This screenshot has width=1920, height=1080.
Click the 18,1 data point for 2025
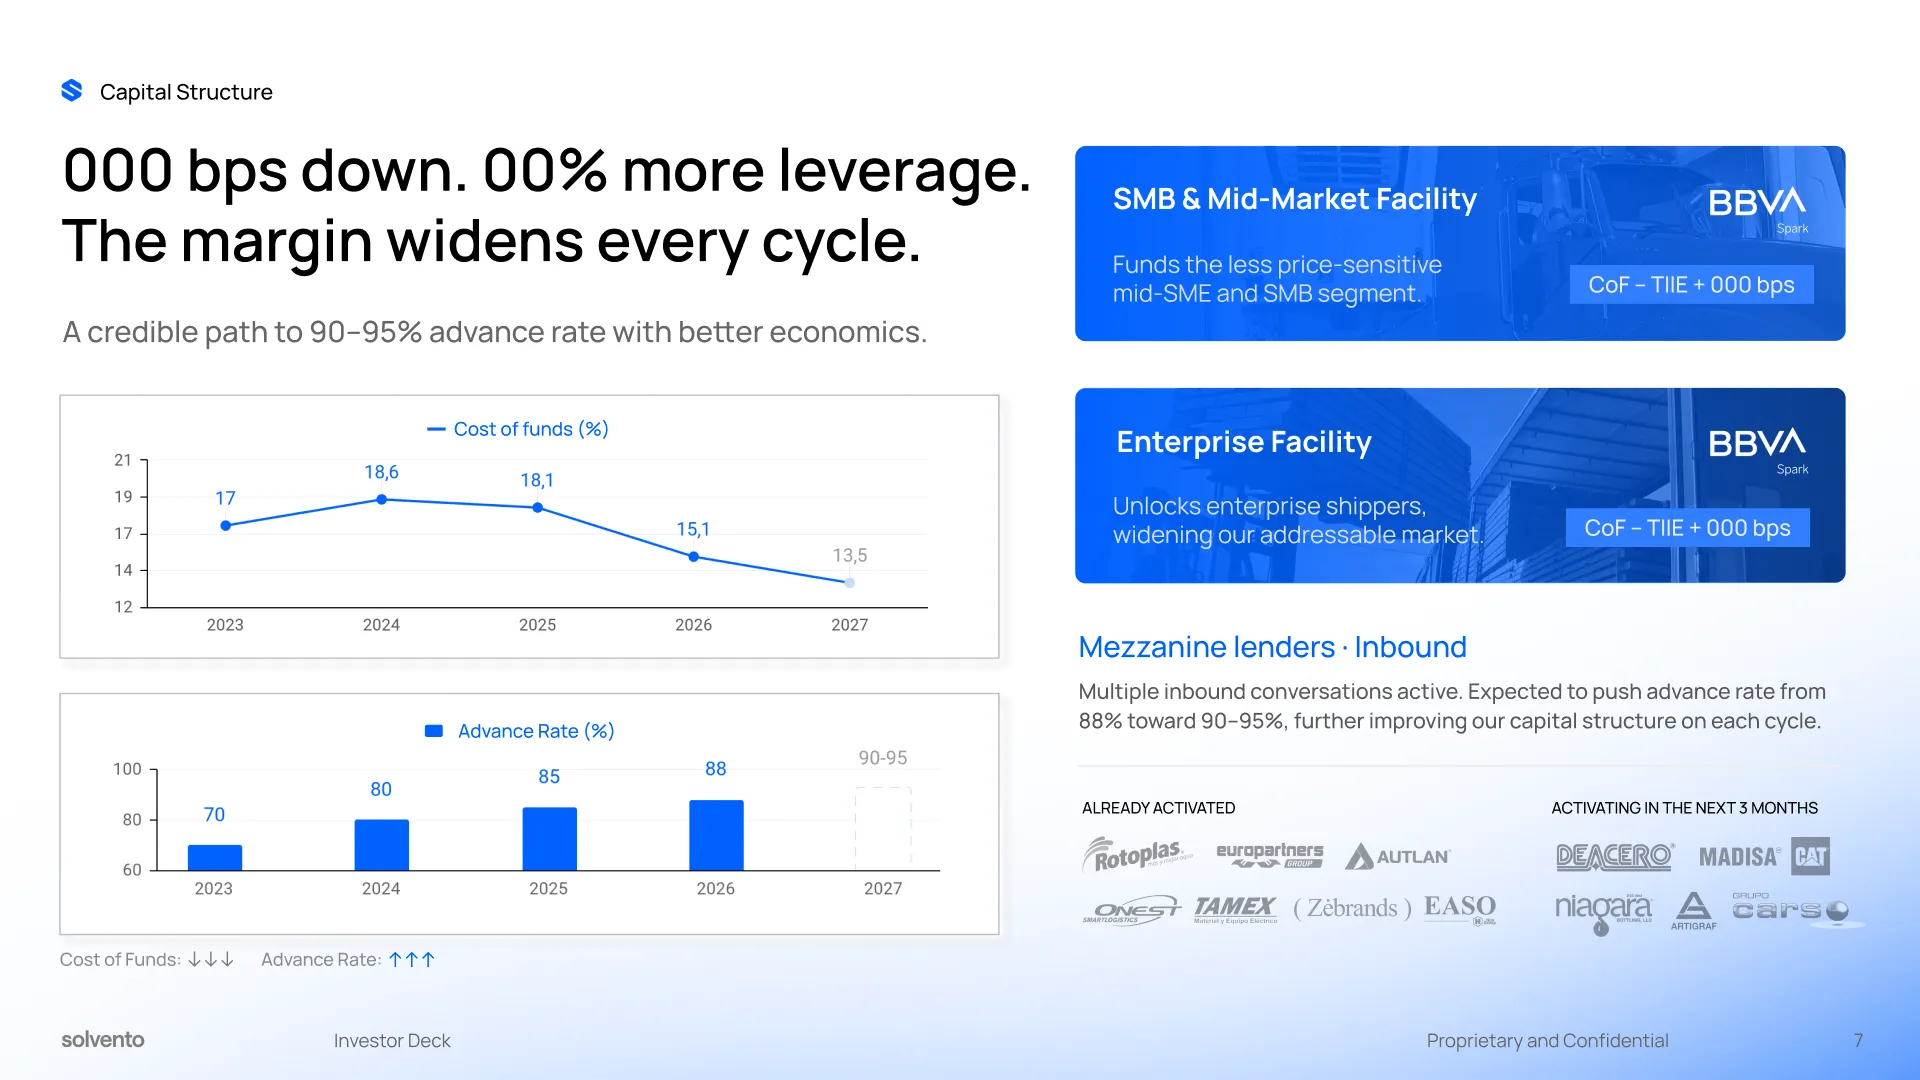point(537,507)
